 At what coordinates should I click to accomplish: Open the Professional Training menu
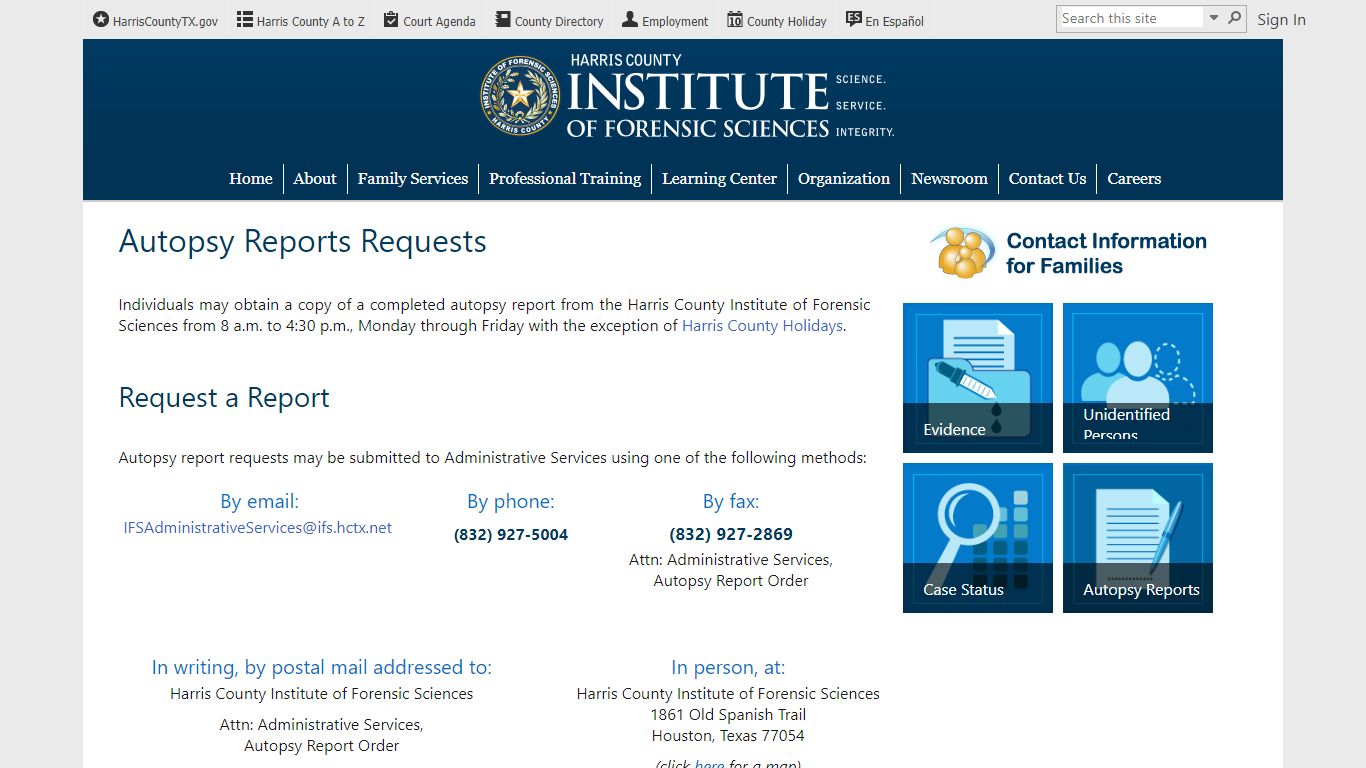[x=565, y=179]
